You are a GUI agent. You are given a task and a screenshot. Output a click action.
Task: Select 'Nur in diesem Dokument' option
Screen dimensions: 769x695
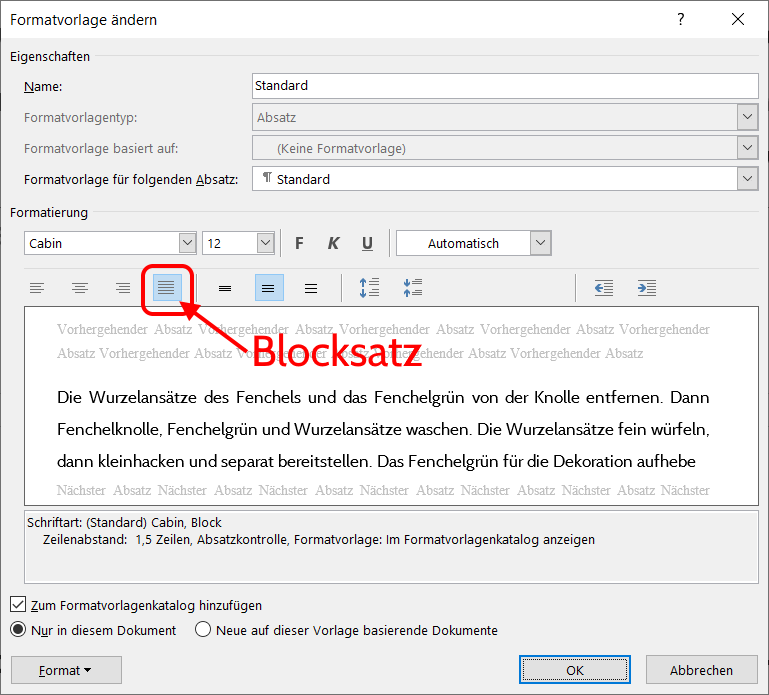18,630
